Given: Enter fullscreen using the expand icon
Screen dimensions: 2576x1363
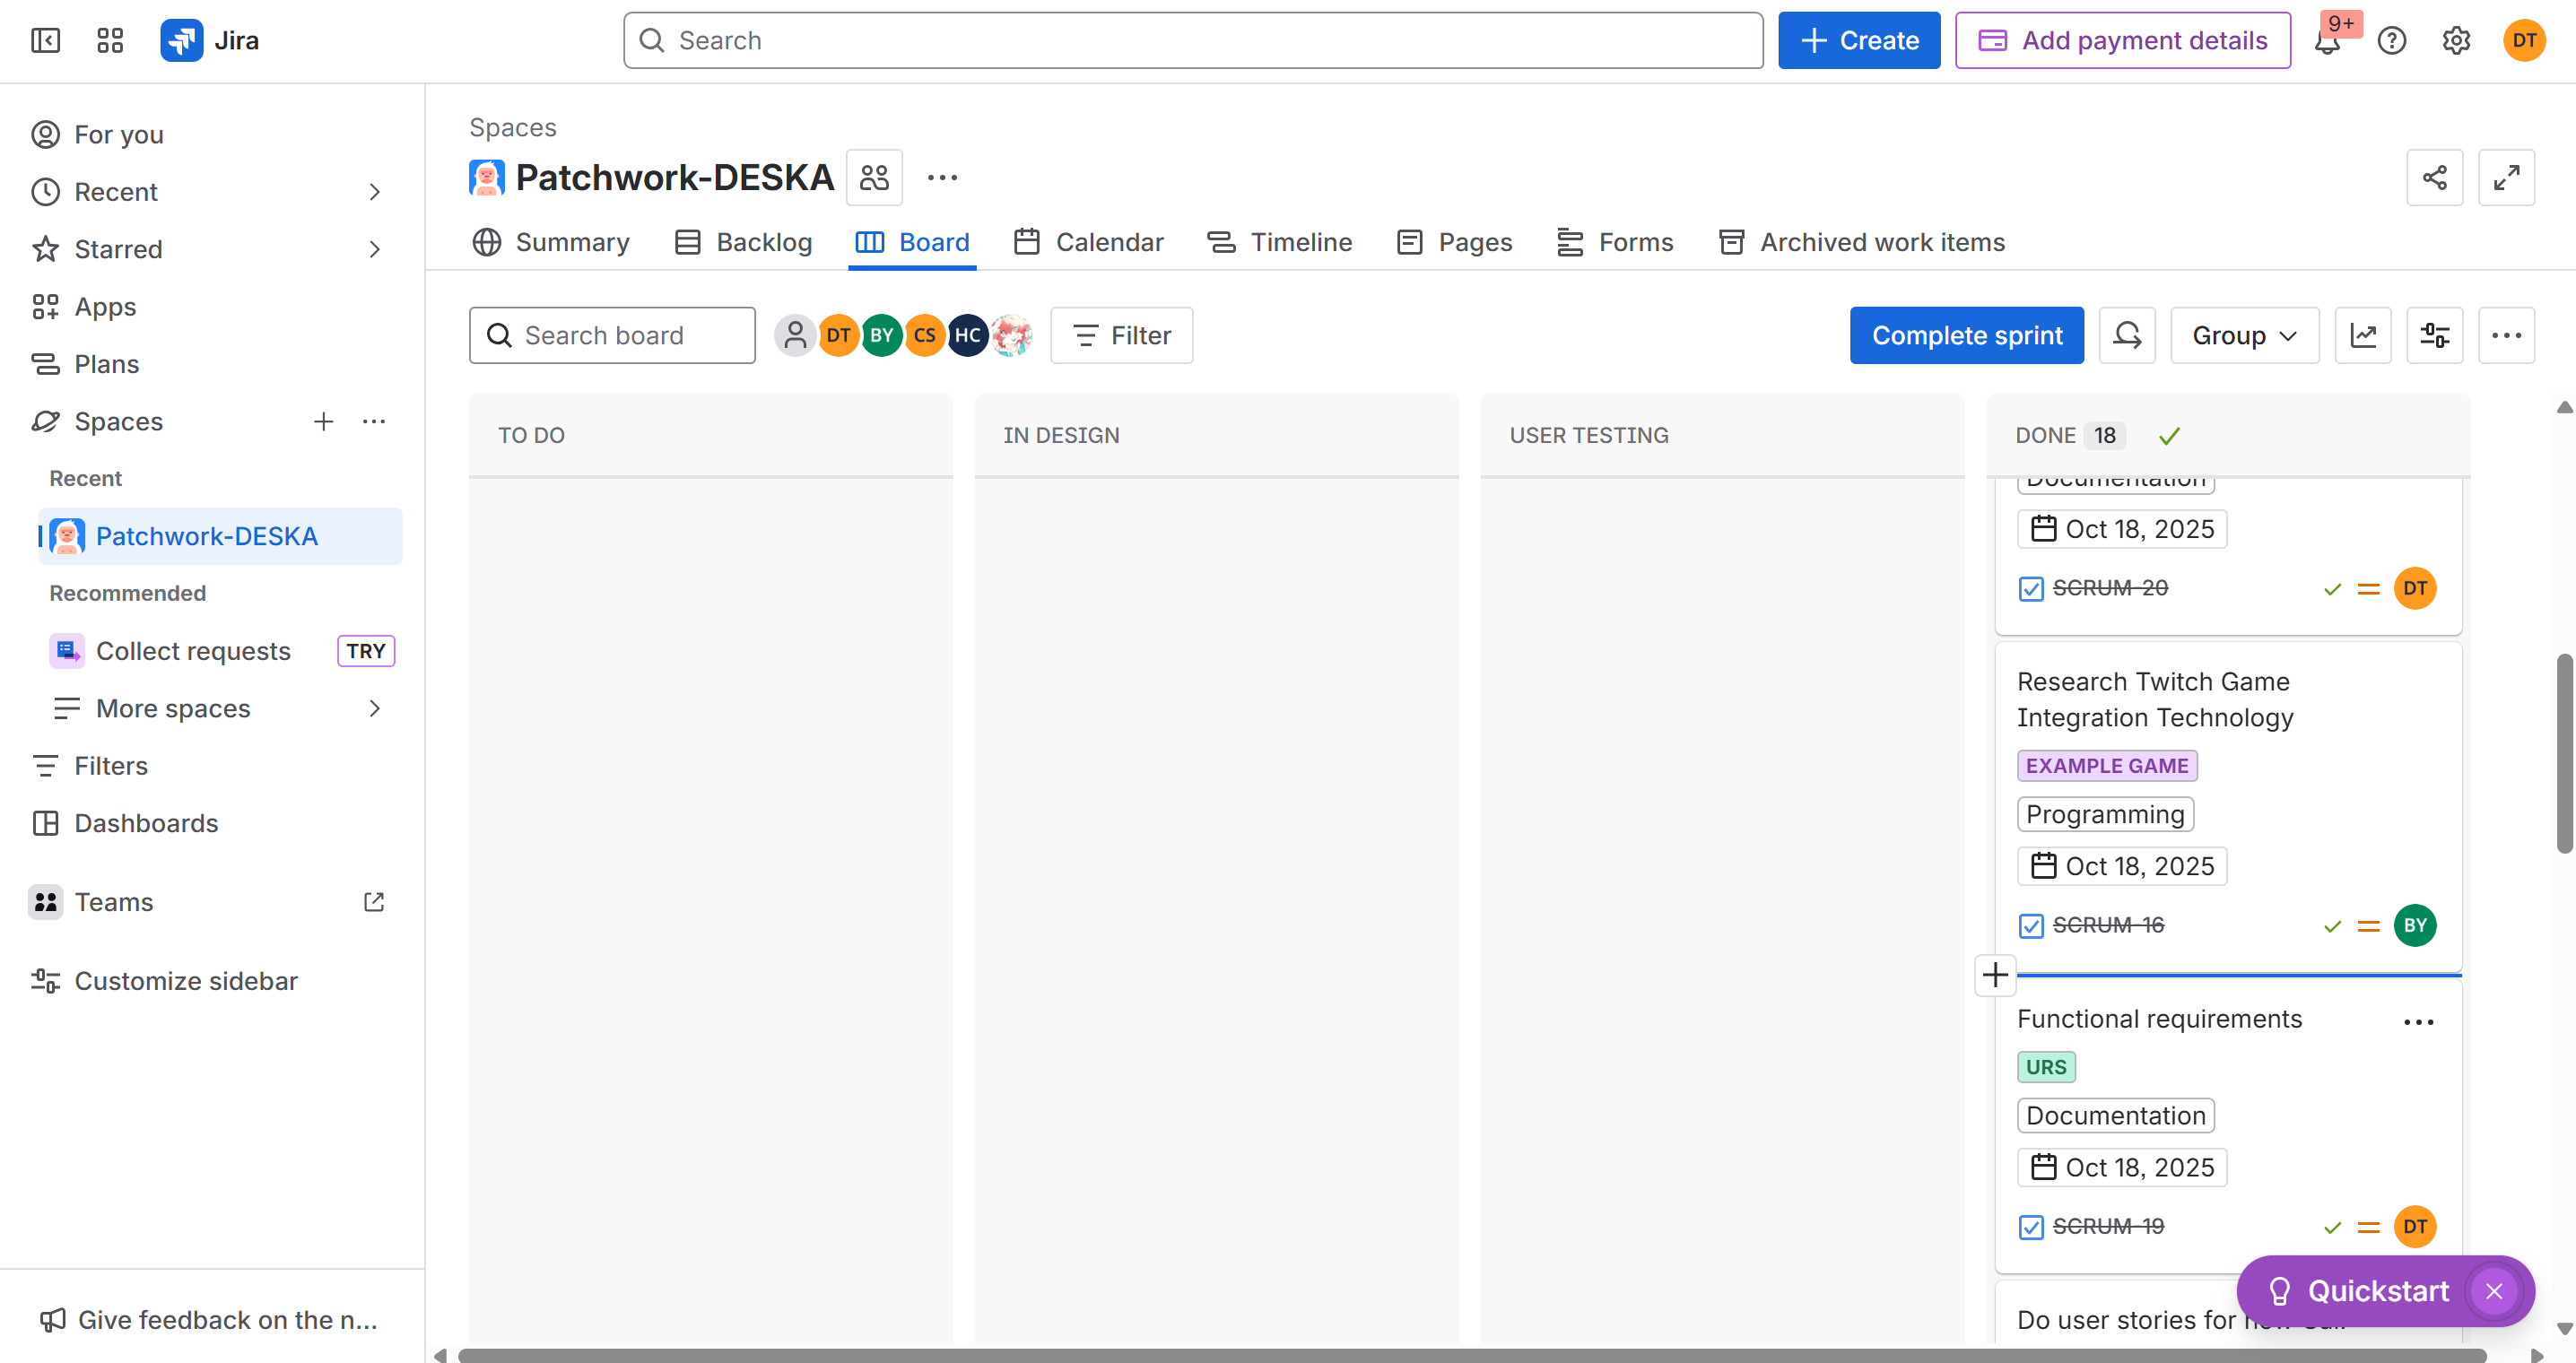Looking at the screenshot, I should [x=2507, y=177].
